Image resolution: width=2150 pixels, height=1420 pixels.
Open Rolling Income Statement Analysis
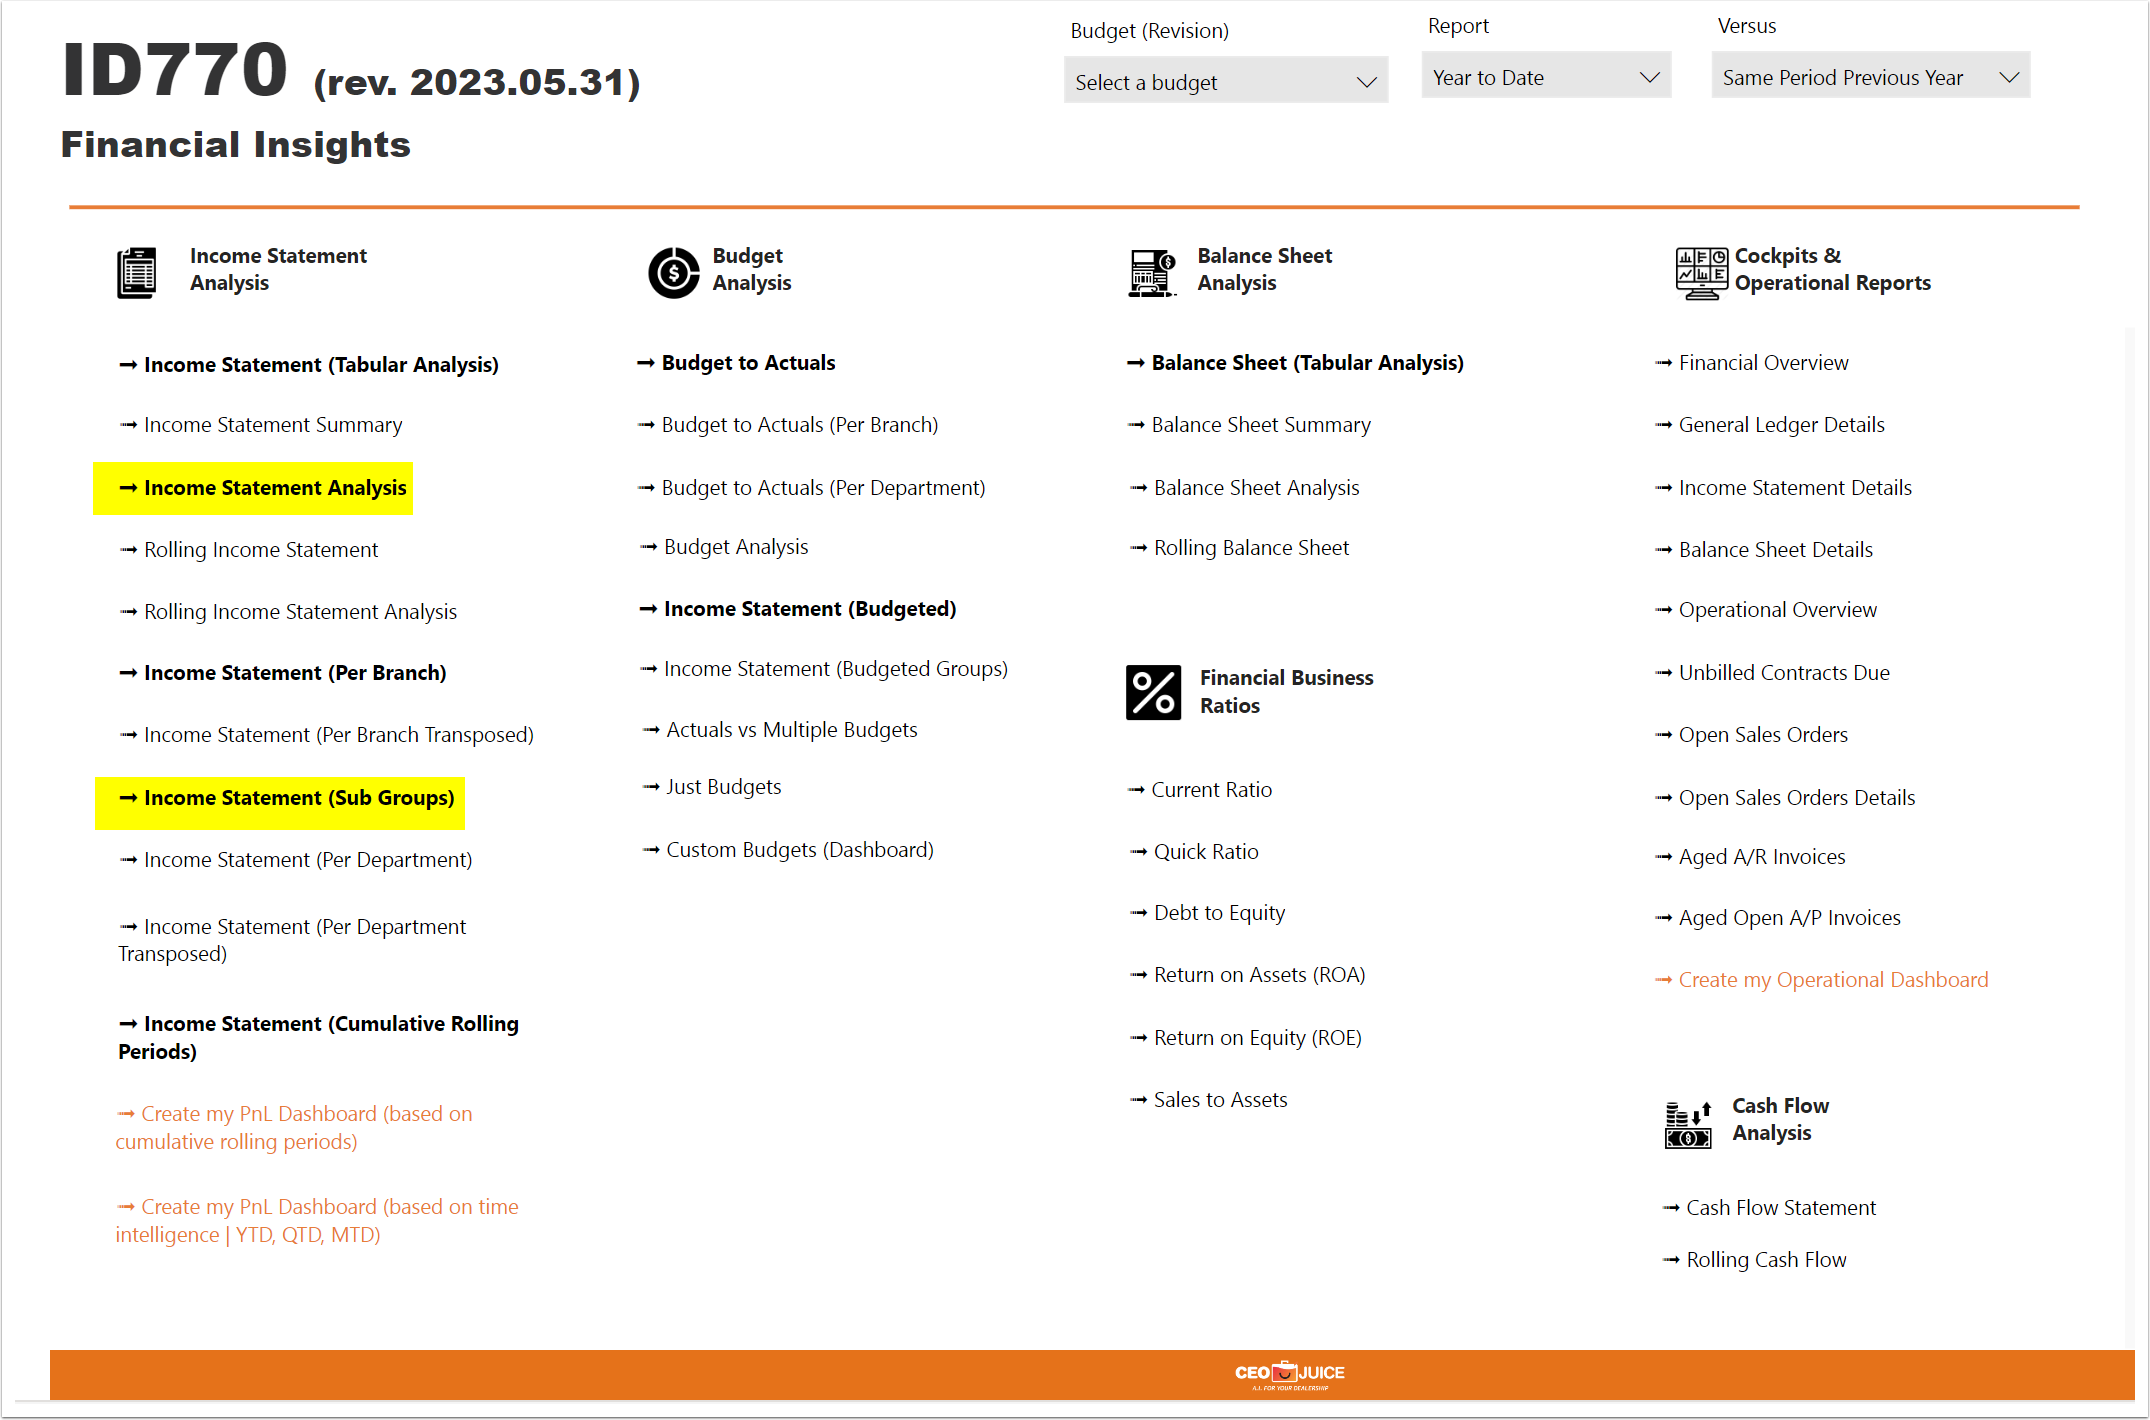(288, 612)
